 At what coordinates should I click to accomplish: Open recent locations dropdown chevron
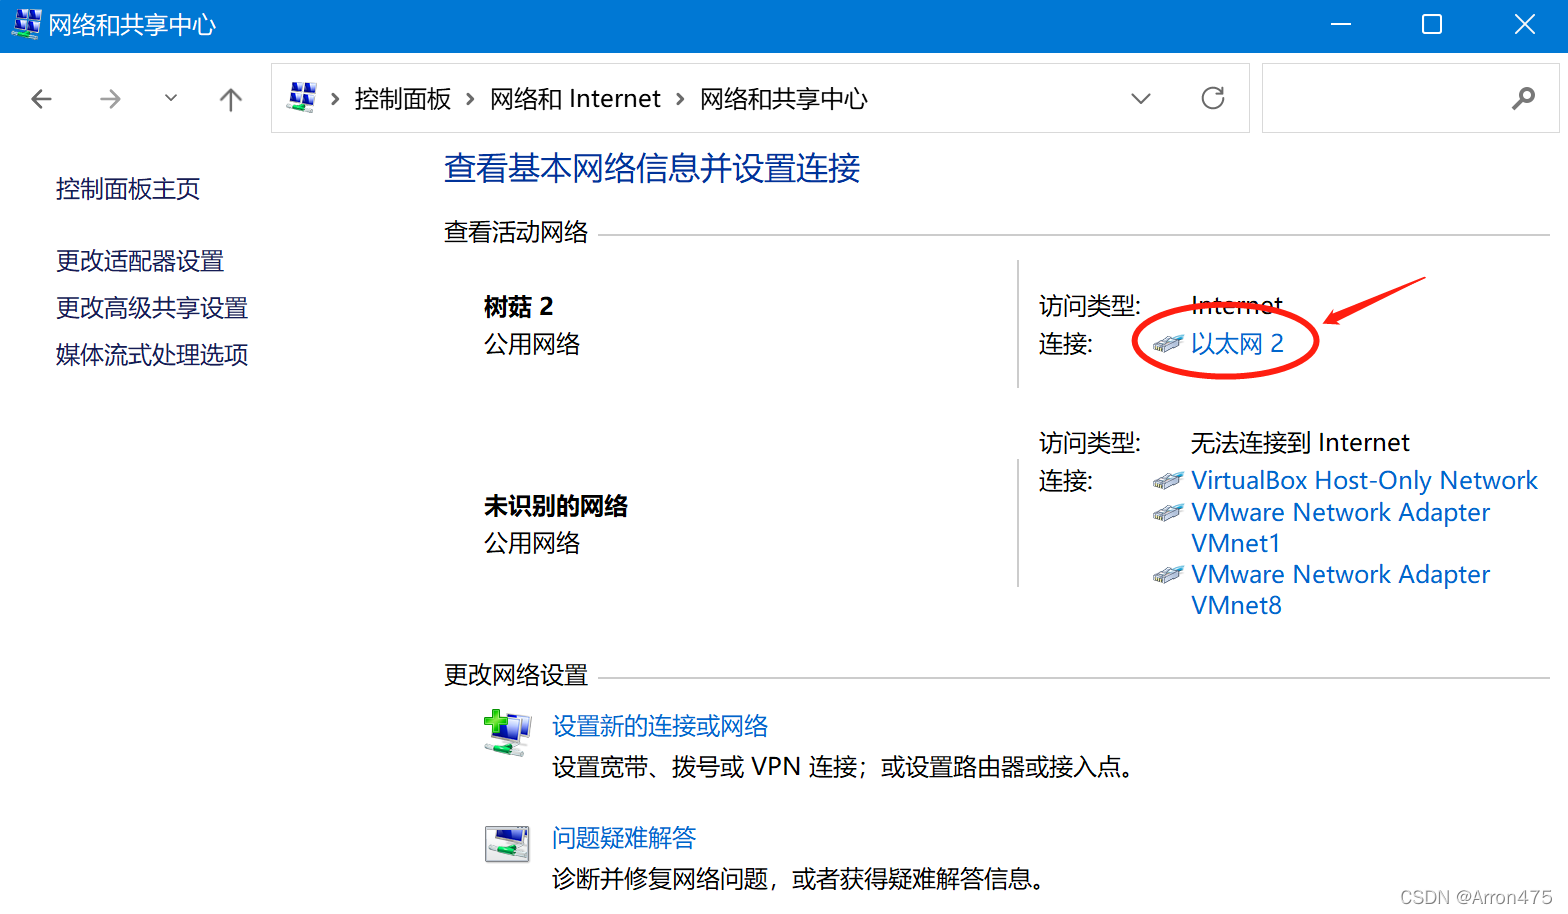[171, 98]
